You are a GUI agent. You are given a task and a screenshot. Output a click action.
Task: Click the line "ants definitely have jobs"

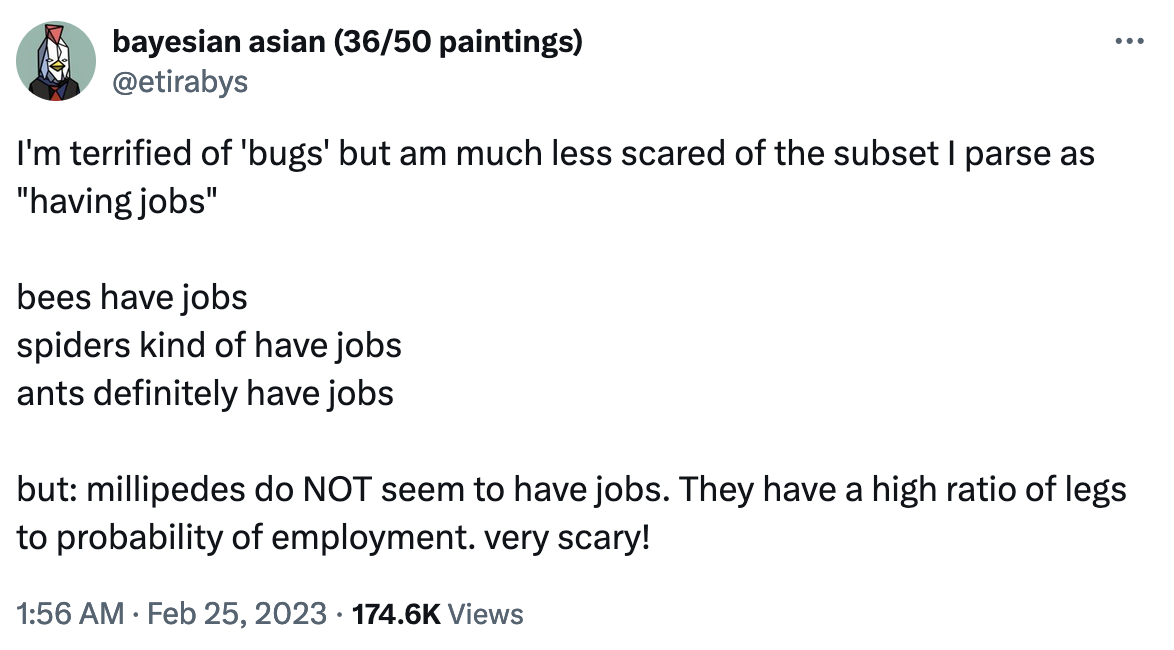coord(205,393)
